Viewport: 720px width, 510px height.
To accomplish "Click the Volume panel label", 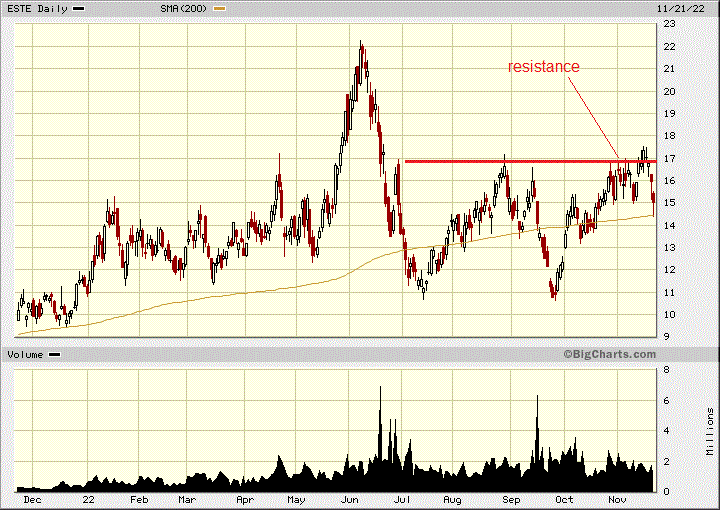I will tap(25, 354).
